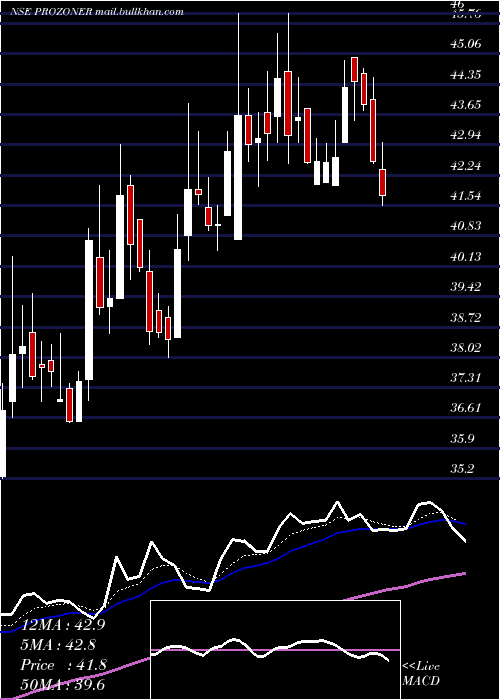Select the 41.54 price axis label

pos(466,196)
